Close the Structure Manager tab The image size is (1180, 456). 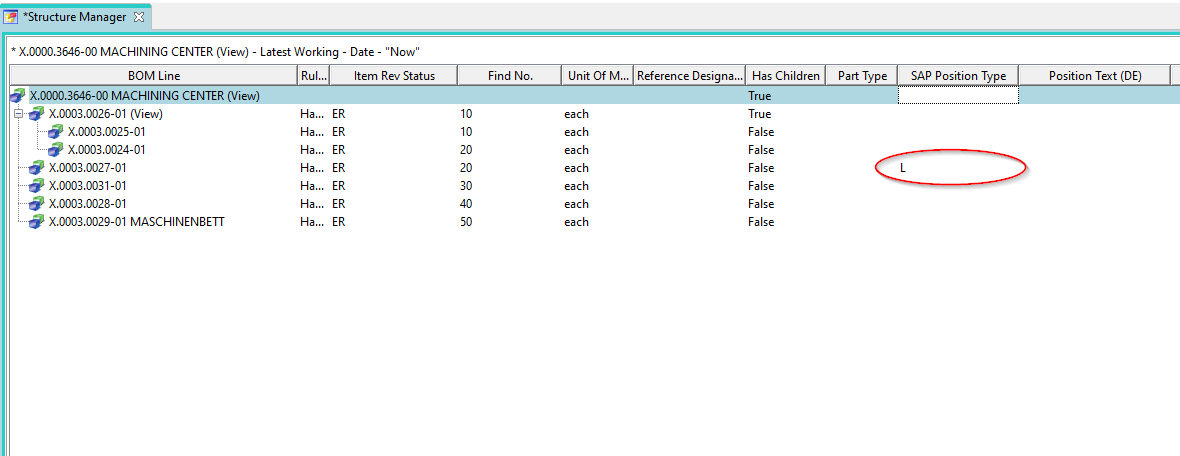139,17
